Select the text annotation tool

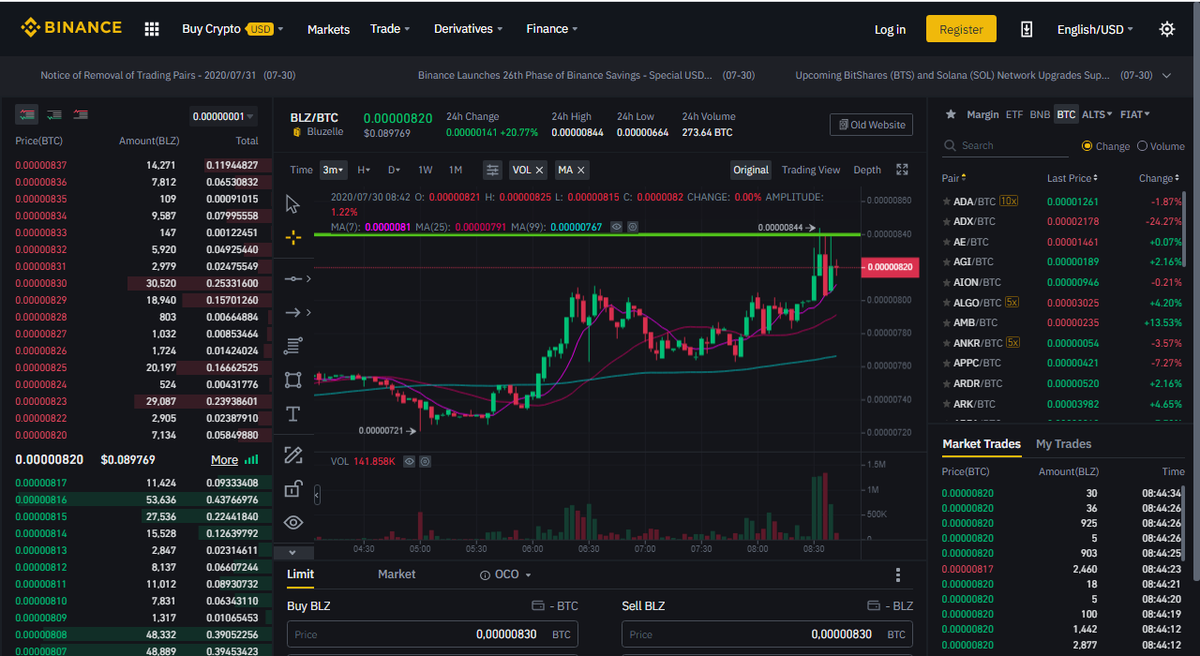(293, 414)
